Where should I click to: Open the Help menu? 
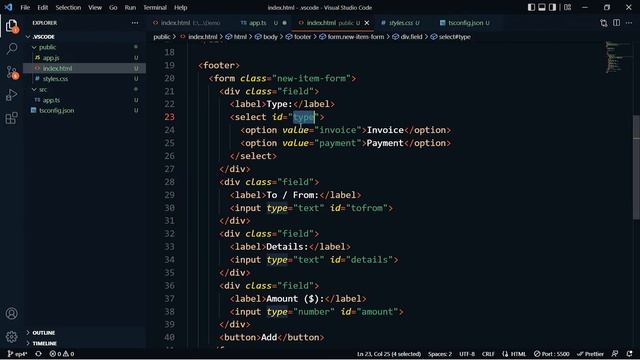[180, 7]
